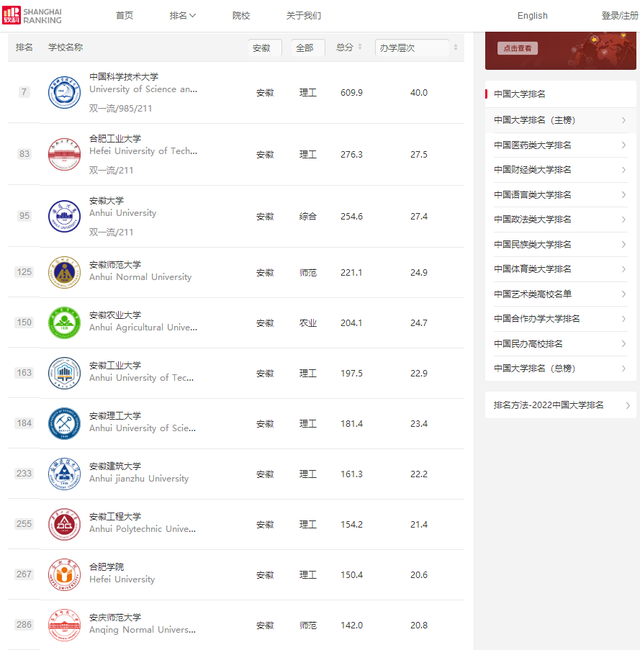Open the 安庆师范大学 name link

click(x=115, y=617)
